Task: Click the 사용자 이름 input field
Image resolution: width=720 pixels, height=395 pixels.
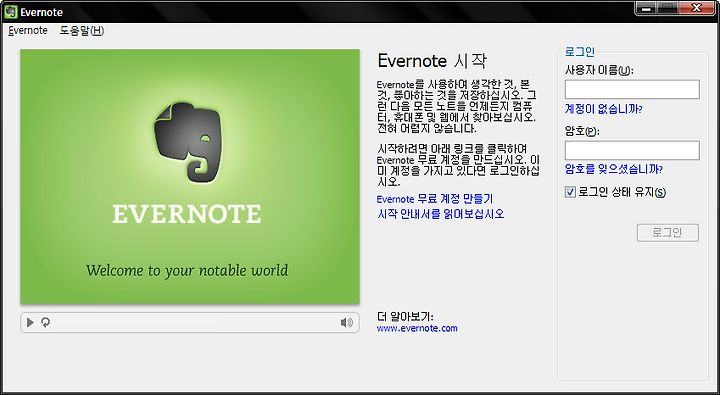Action: 632,90
